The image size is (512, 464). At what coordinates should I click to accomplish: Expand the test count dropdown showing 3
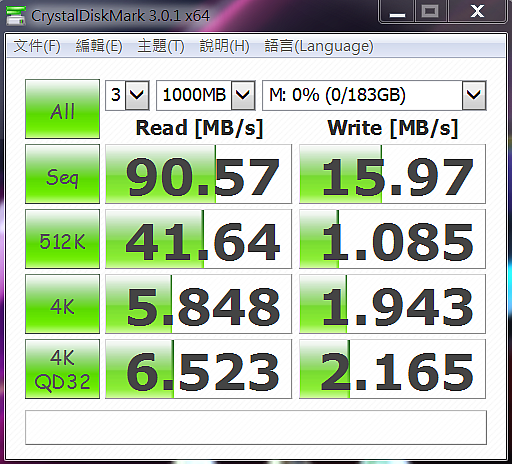[x=137, y=95]
